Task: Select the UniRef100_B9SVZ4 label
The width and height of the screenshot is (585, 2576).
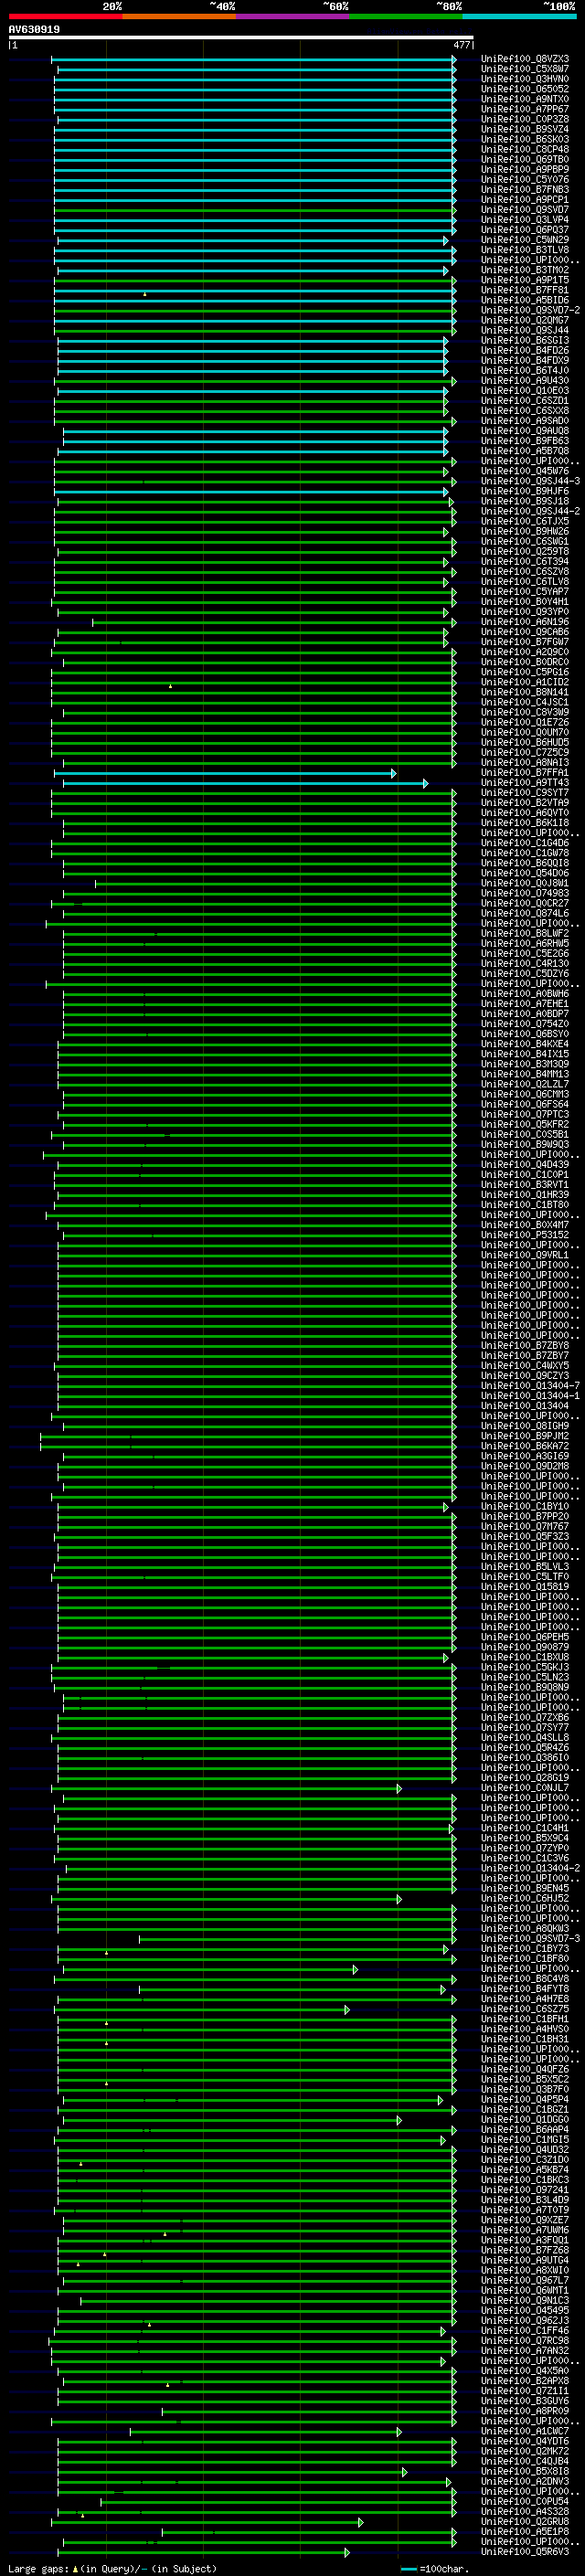Action: (x=524, y=129)
